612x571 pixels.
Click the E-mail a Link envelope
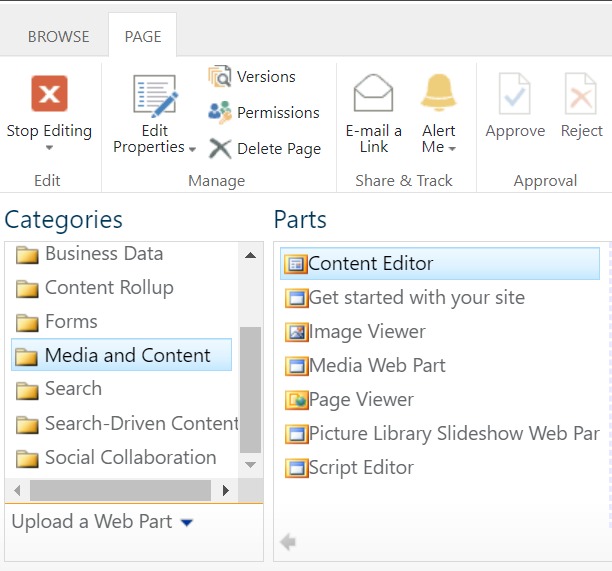pos(373,93)
